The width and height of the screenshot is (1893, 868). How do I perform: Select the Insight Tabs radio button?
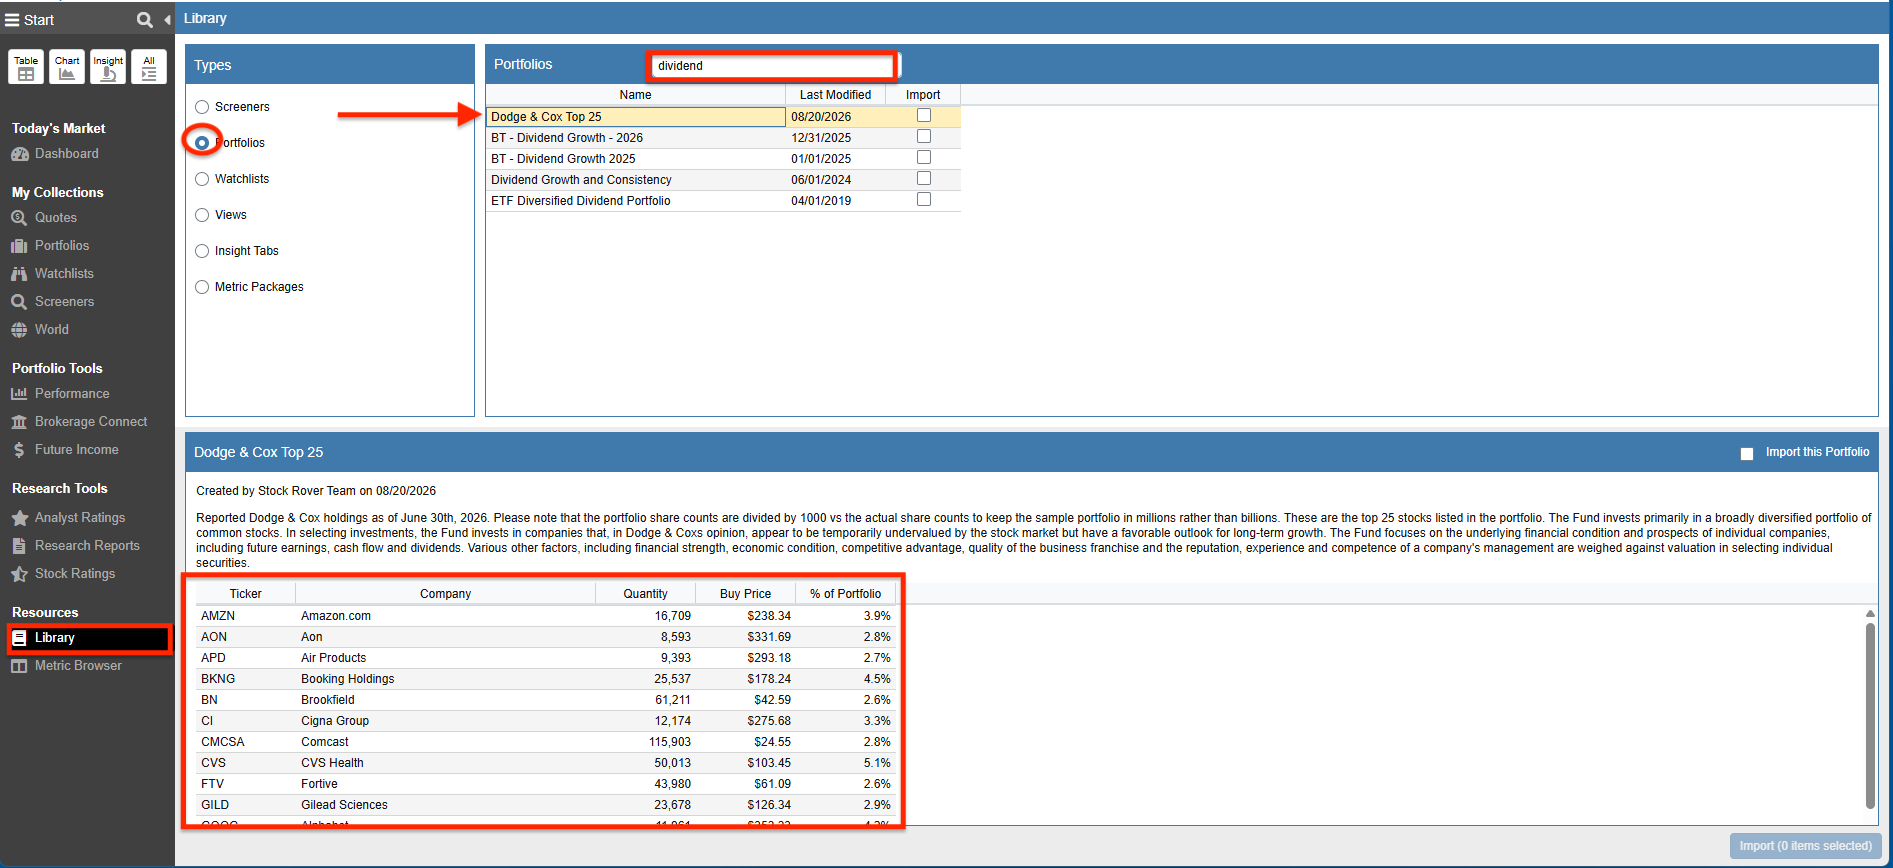(x=202, y=251)
